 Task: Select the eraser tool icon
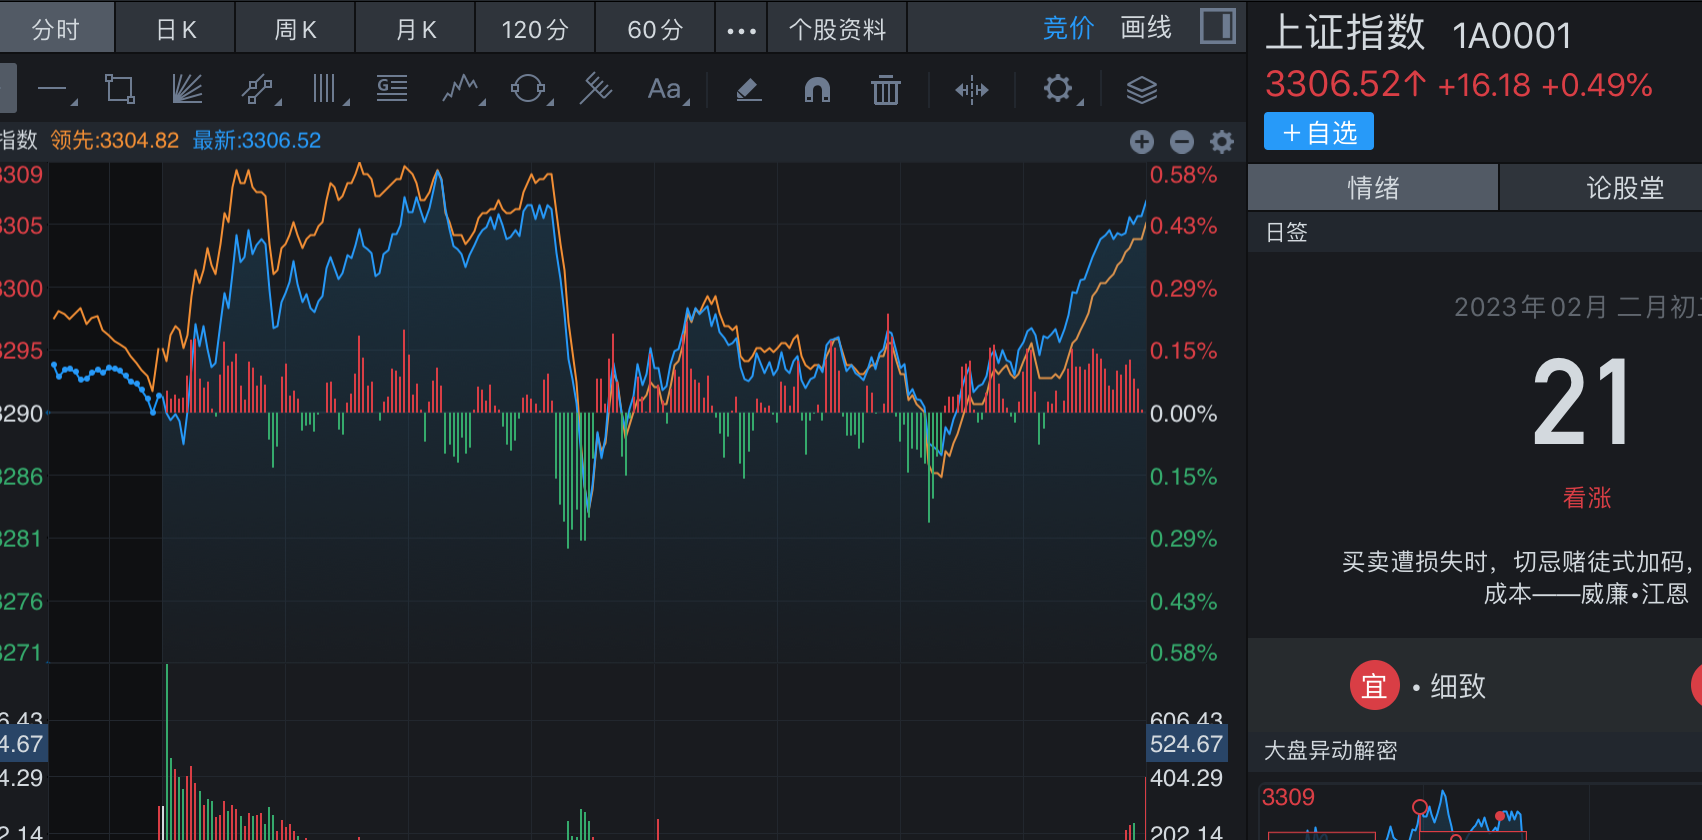pyautogui.click(x=748, y=90)
